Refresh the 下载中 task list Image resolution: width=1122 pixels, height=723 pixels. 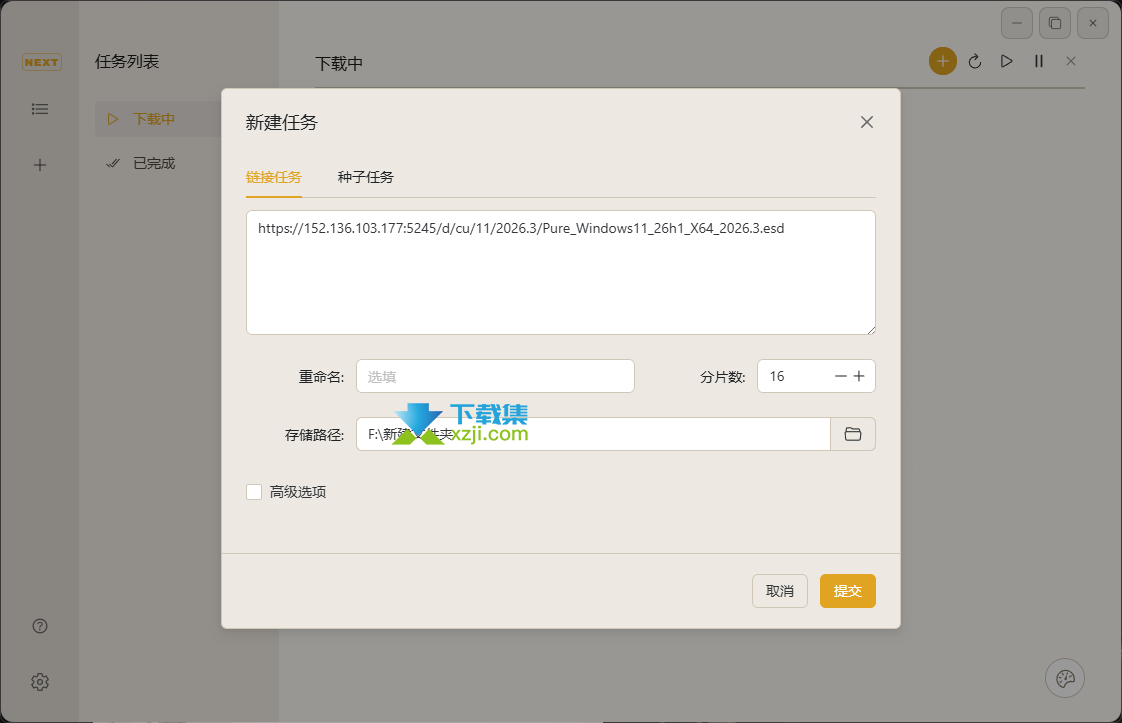click(975, 61)
